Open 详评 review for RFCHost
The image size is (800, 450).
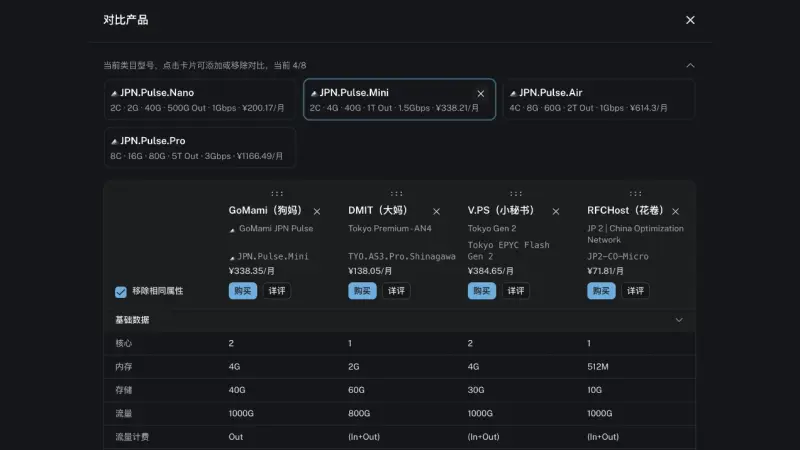click(635, 291)
